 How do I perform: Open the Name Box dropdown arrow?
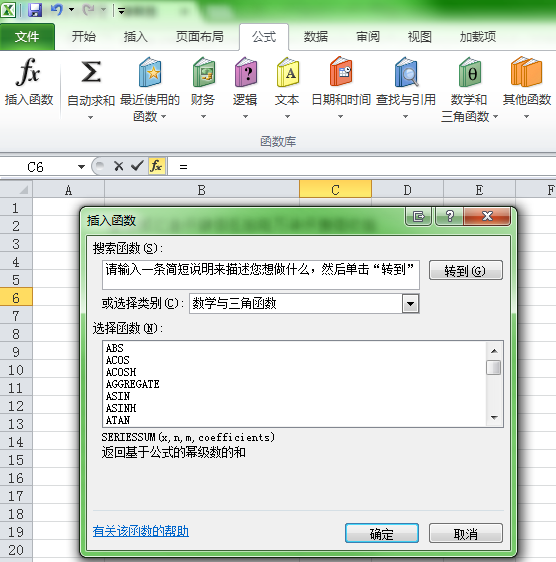pyautogui.click(x=81, y=167)
